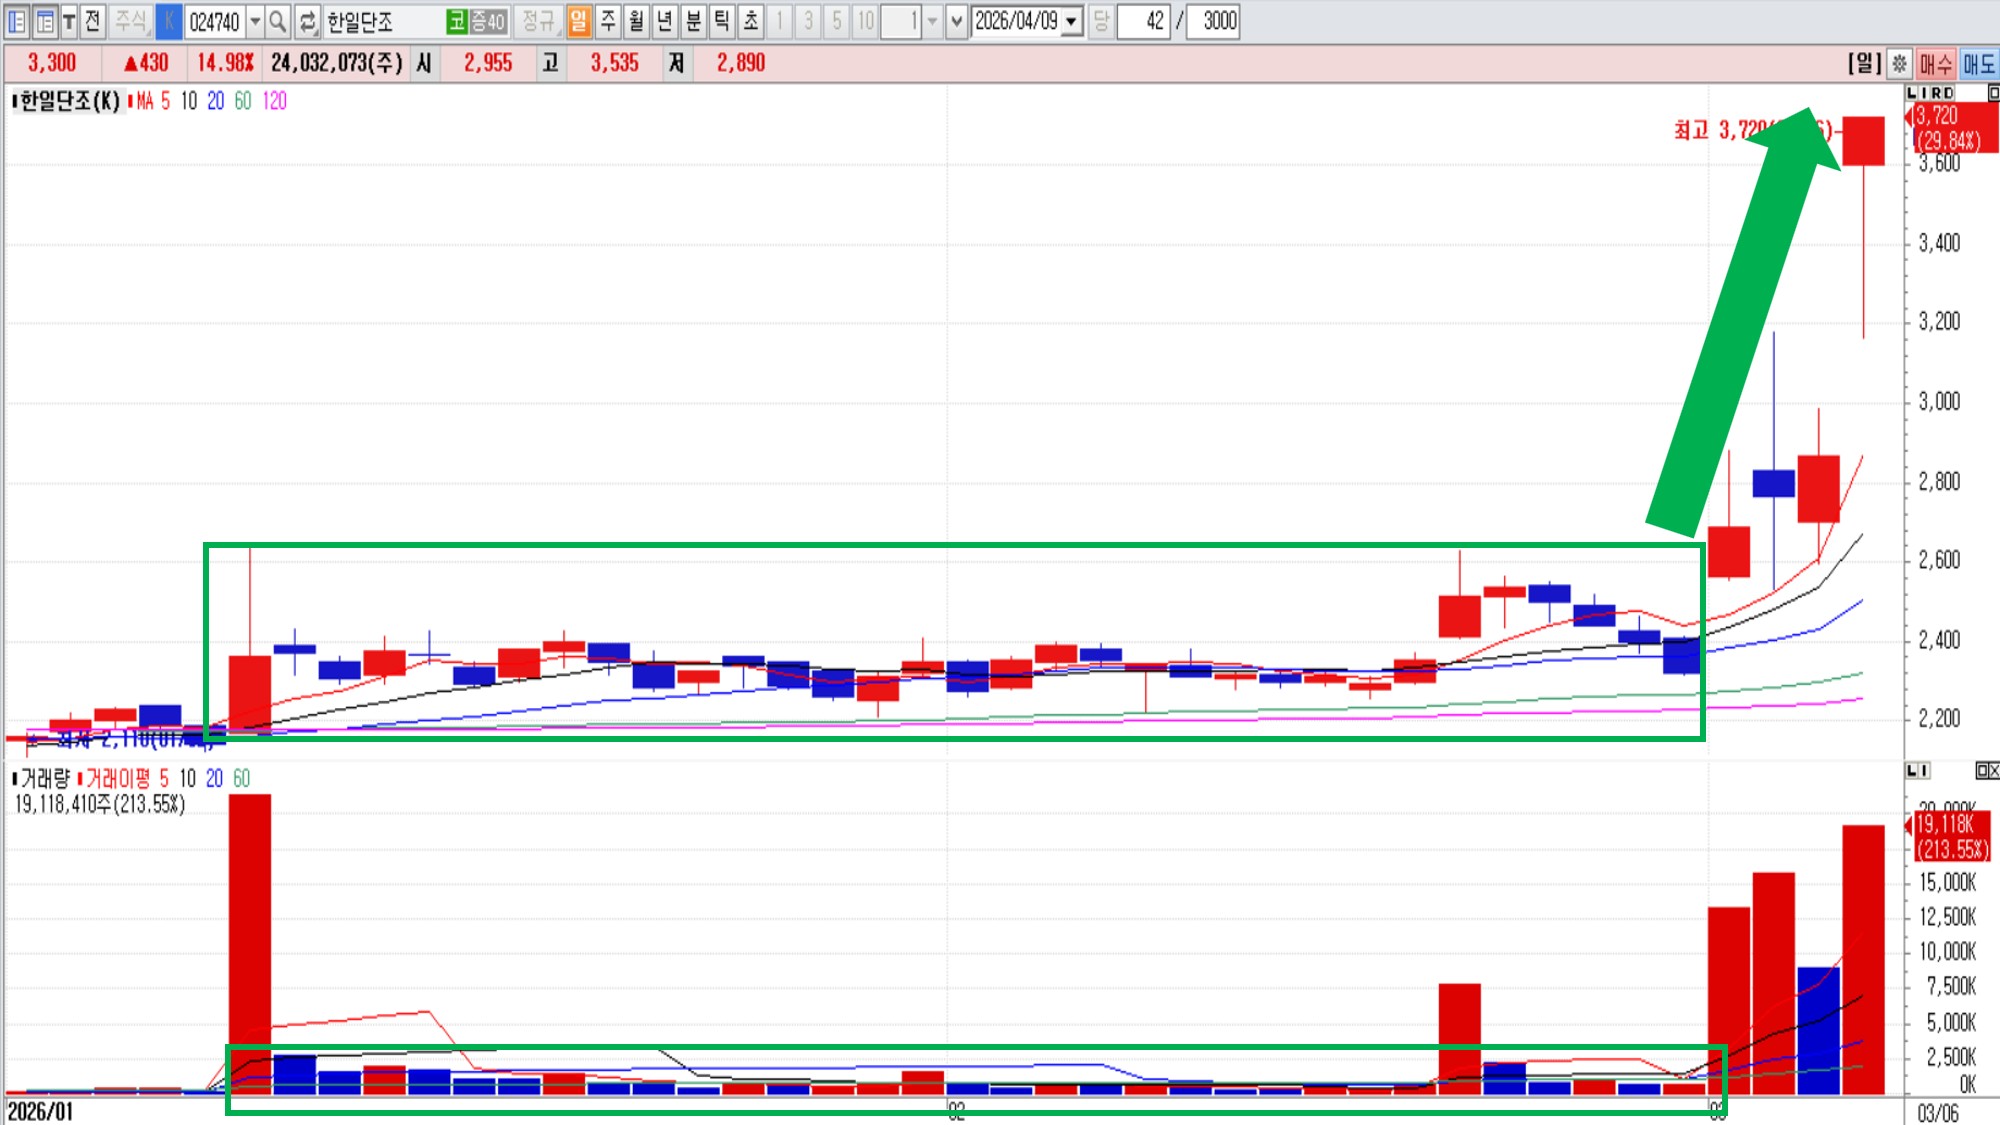Maximize the price chart pane icon
This screenshot has height=1125, width=2000.
tap(1992, 93)
